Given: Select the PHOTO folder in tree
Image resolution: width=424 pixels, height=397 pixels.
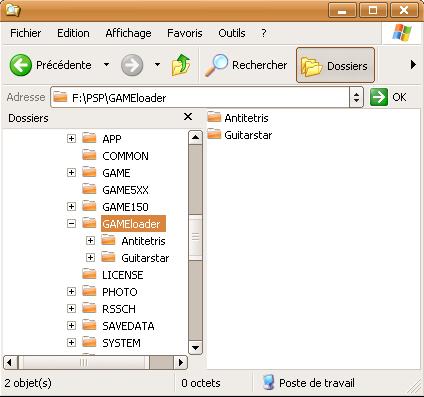Looking at the screenshot, I should pos(120,292).
